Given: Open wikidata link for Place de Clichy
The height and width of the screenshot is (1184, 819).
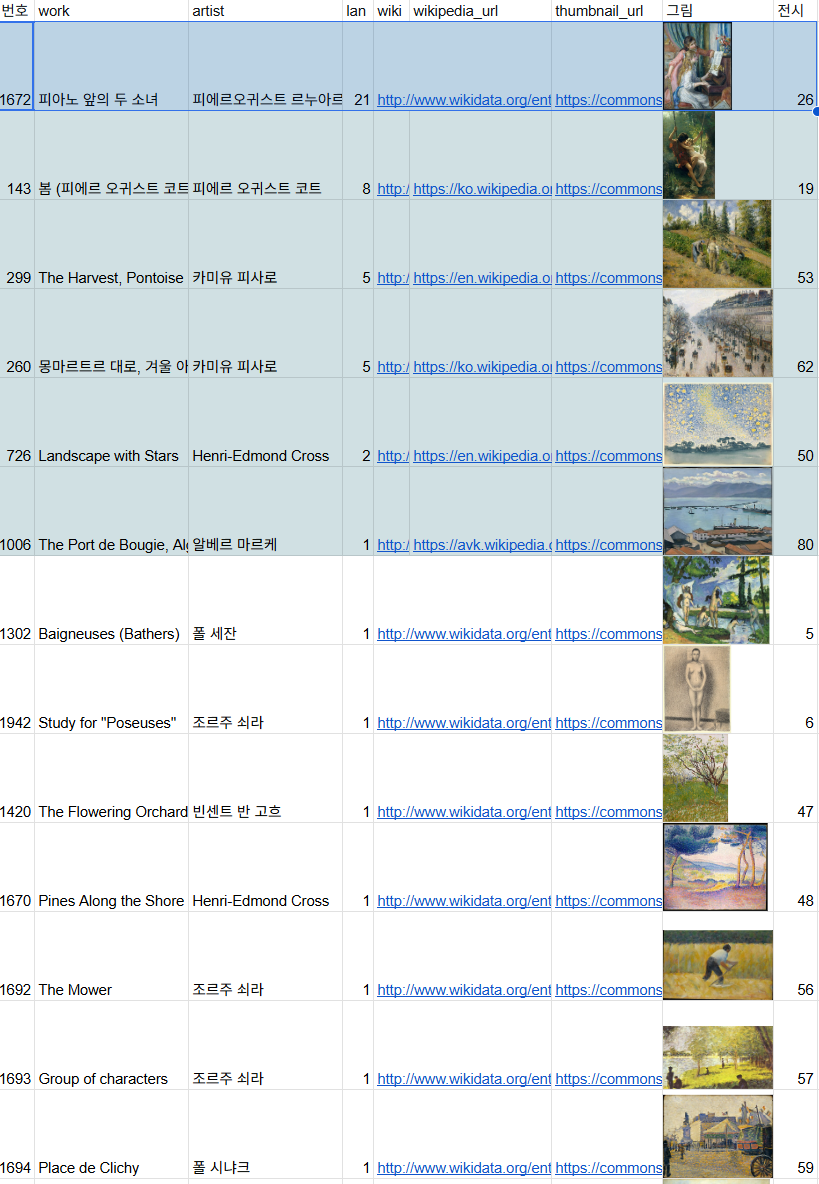Looking at the screenshot, I should coord(463,1169).
